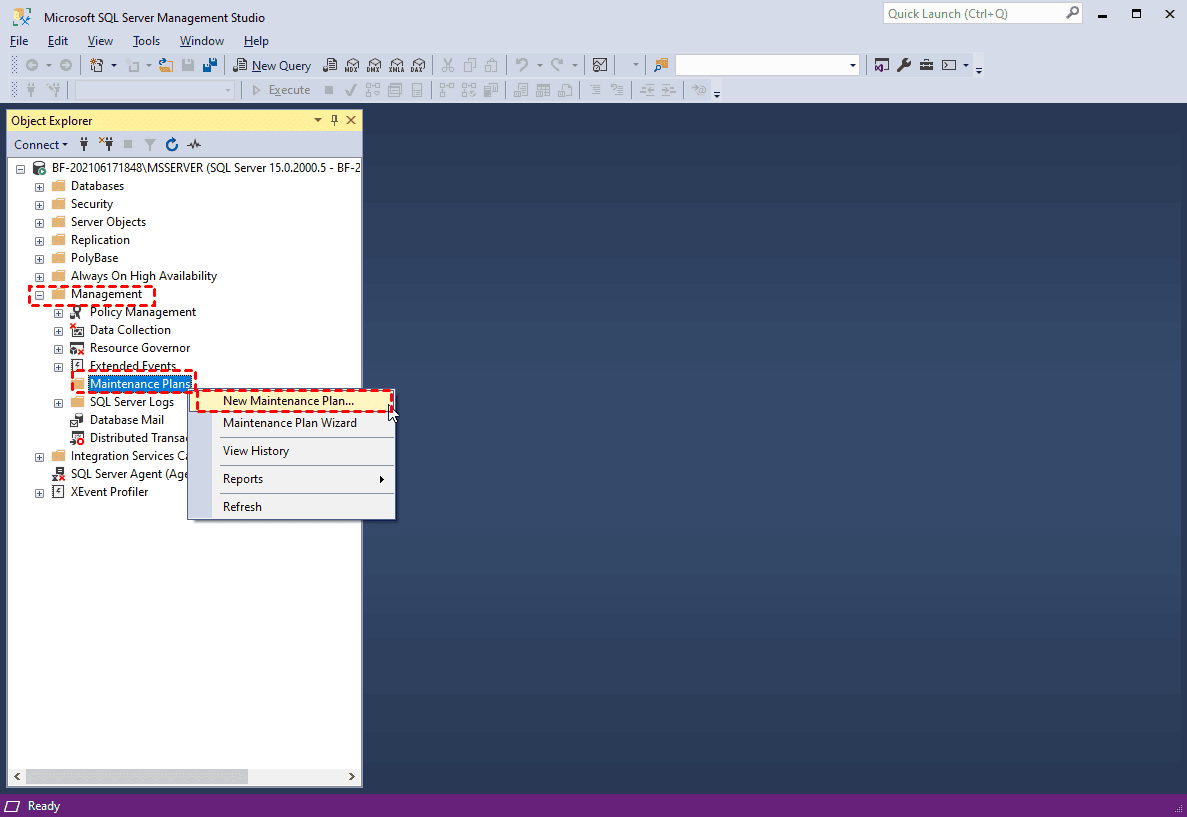Click the New Project icon
Screen dimensions: 1187x817
96,66
